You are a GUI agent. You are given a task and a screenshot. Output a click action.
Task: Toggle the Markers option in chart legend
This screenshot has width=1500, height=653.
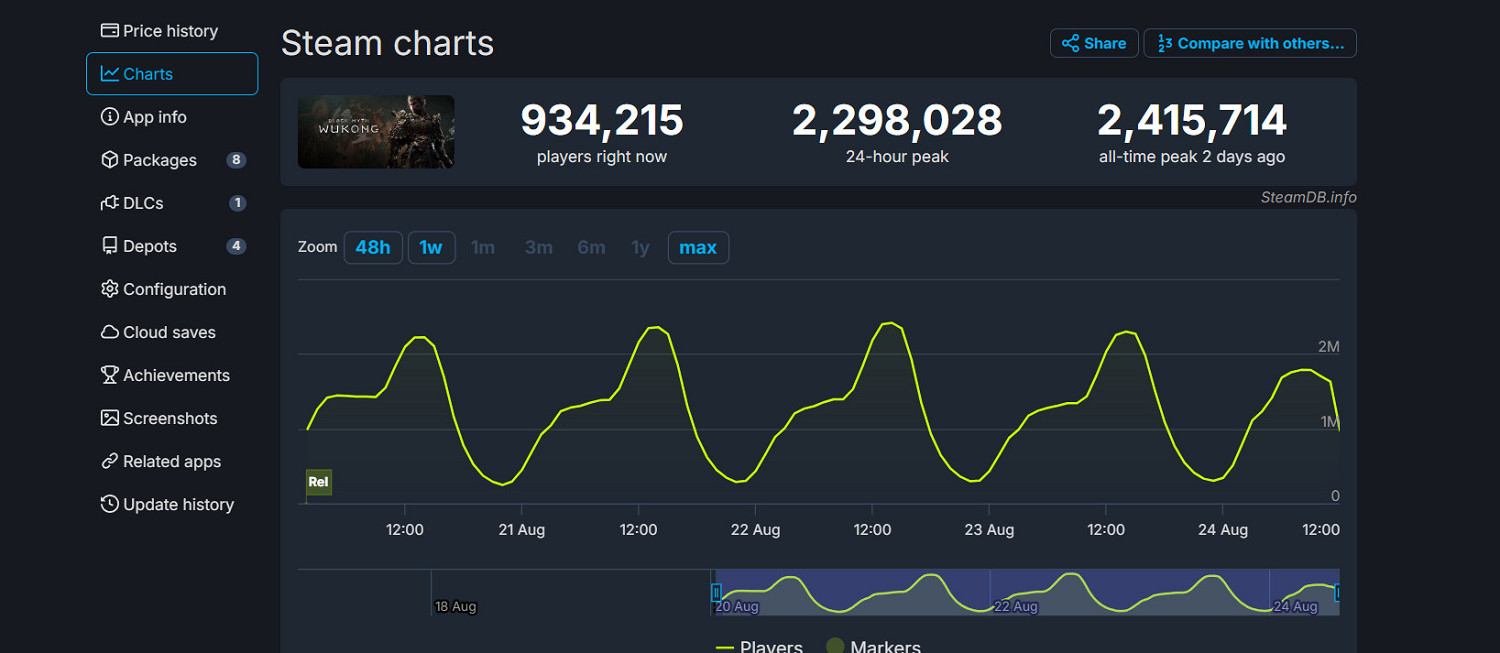pyautogui.click(x=873, y=646)
